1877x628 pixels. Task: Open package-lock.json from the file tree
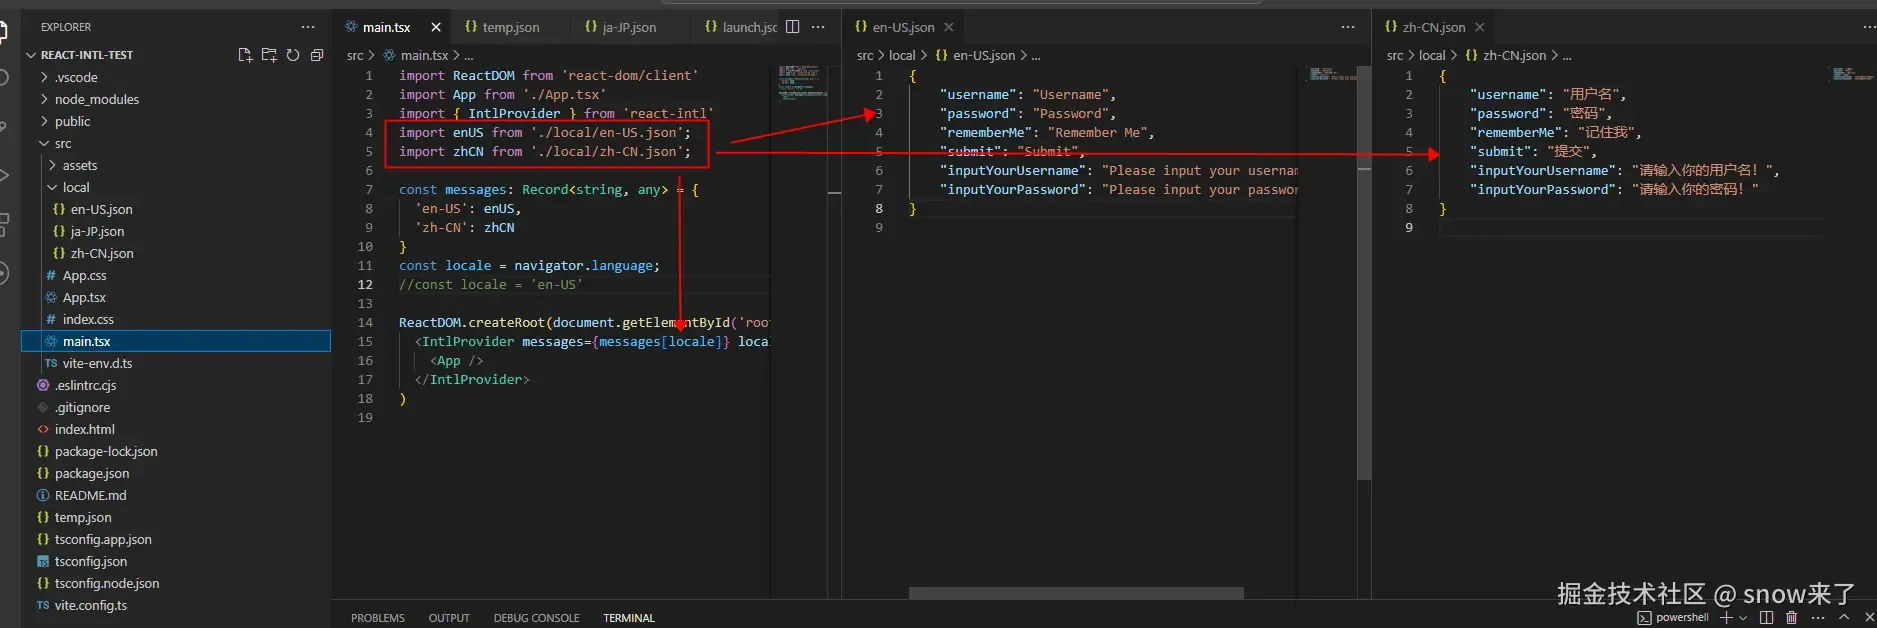pos(176,451)
